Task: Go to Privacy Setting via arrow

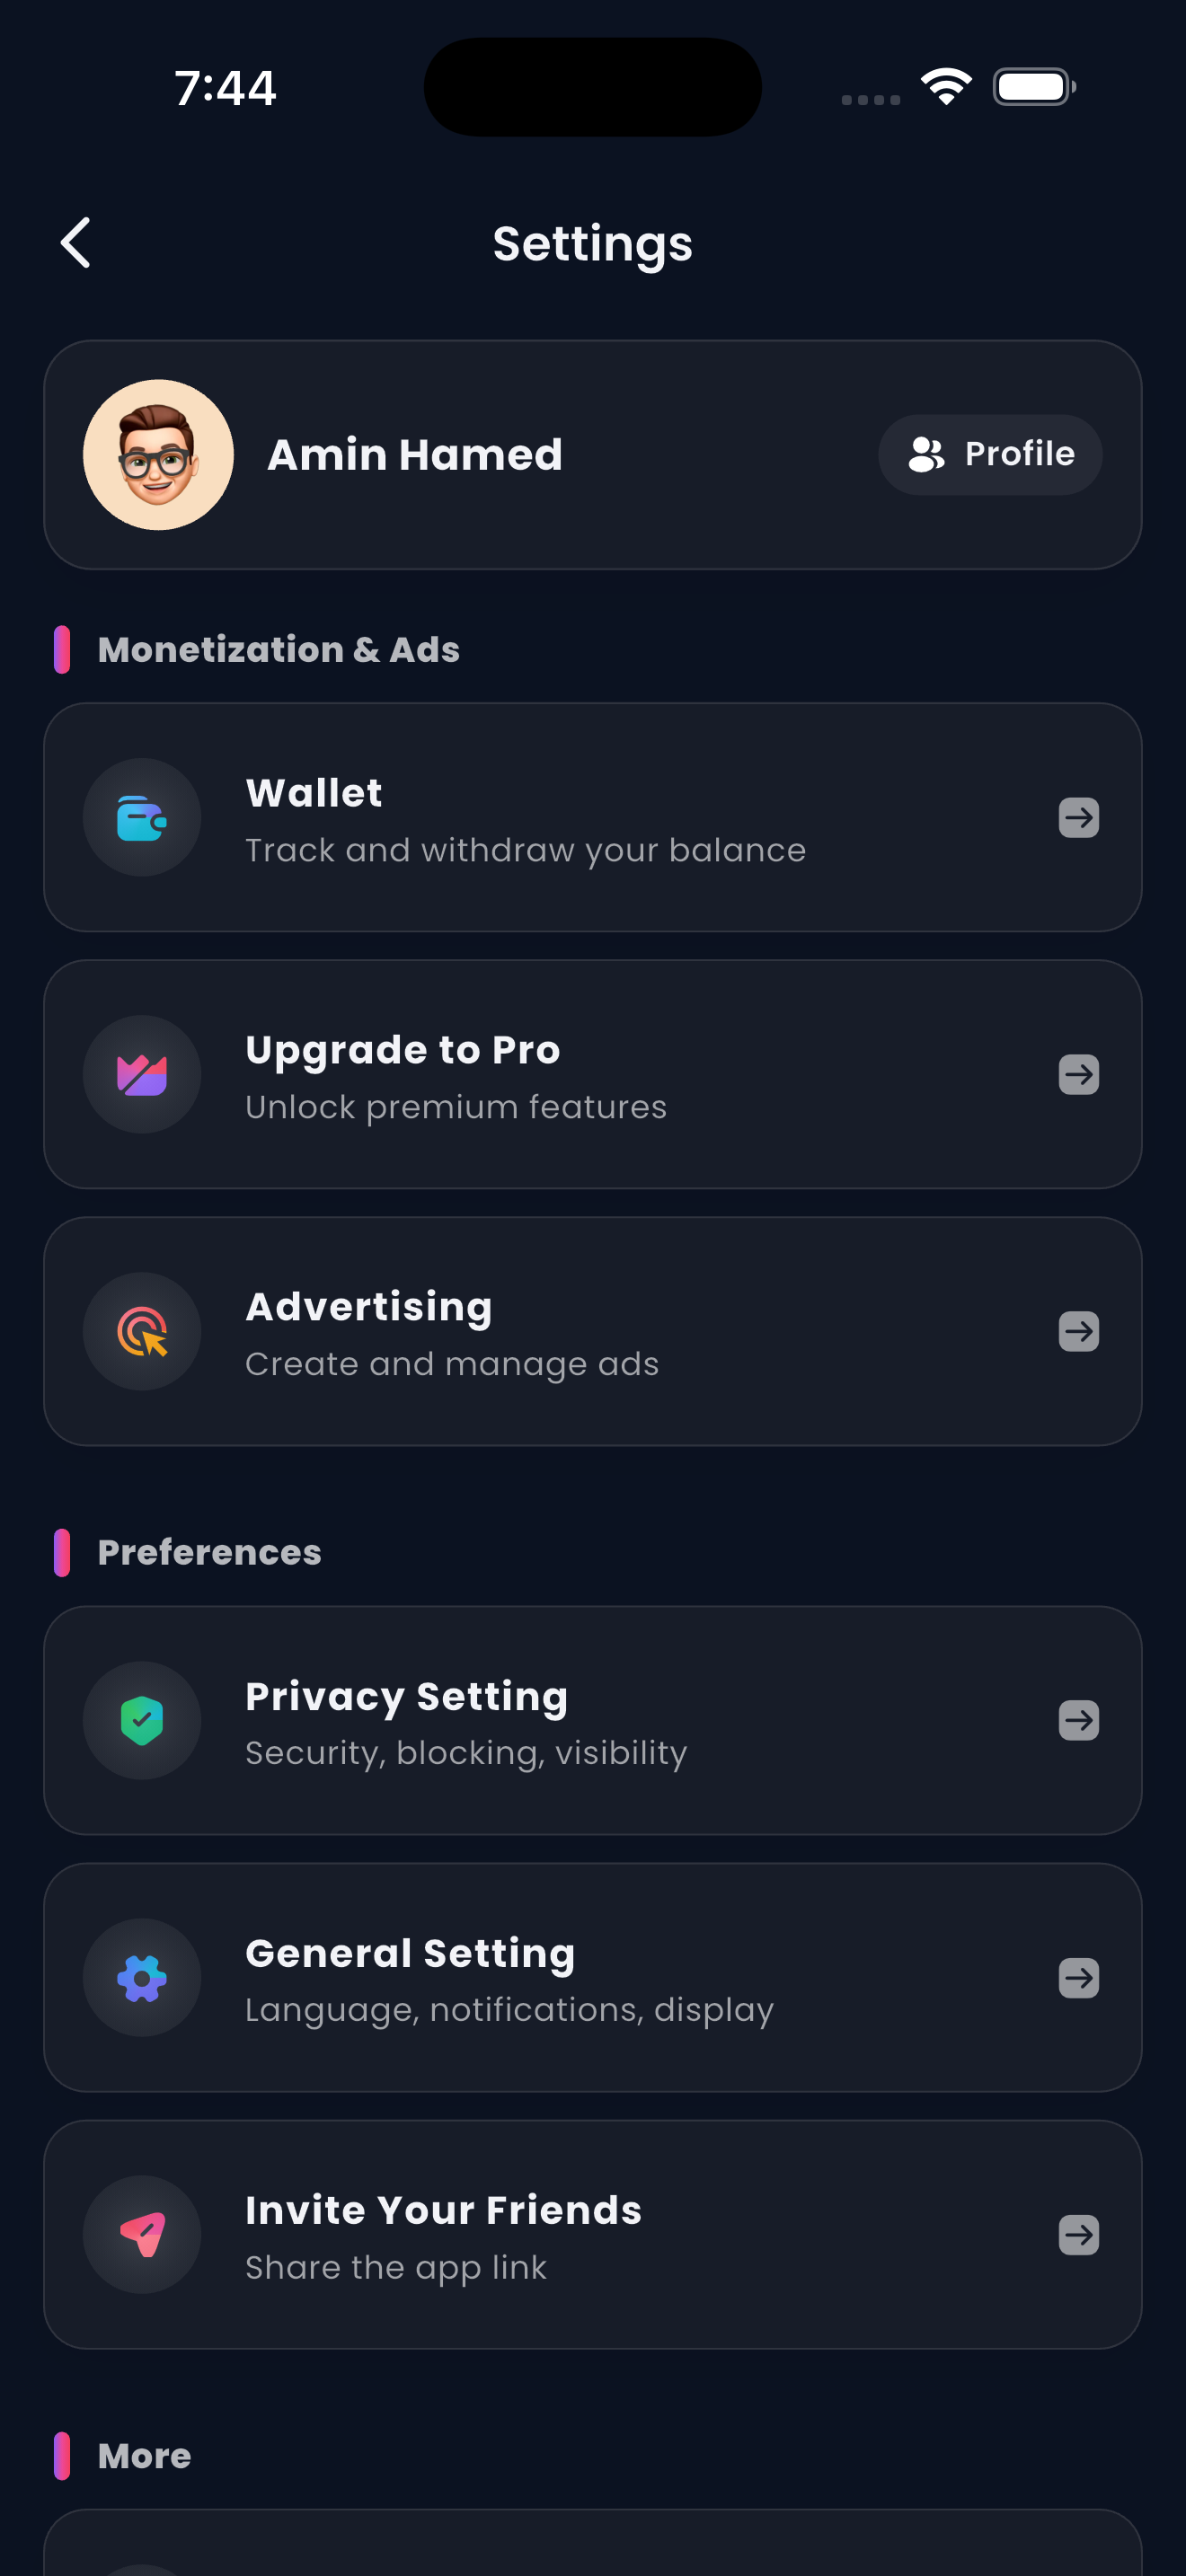Action: (x=1078, y=1721)
